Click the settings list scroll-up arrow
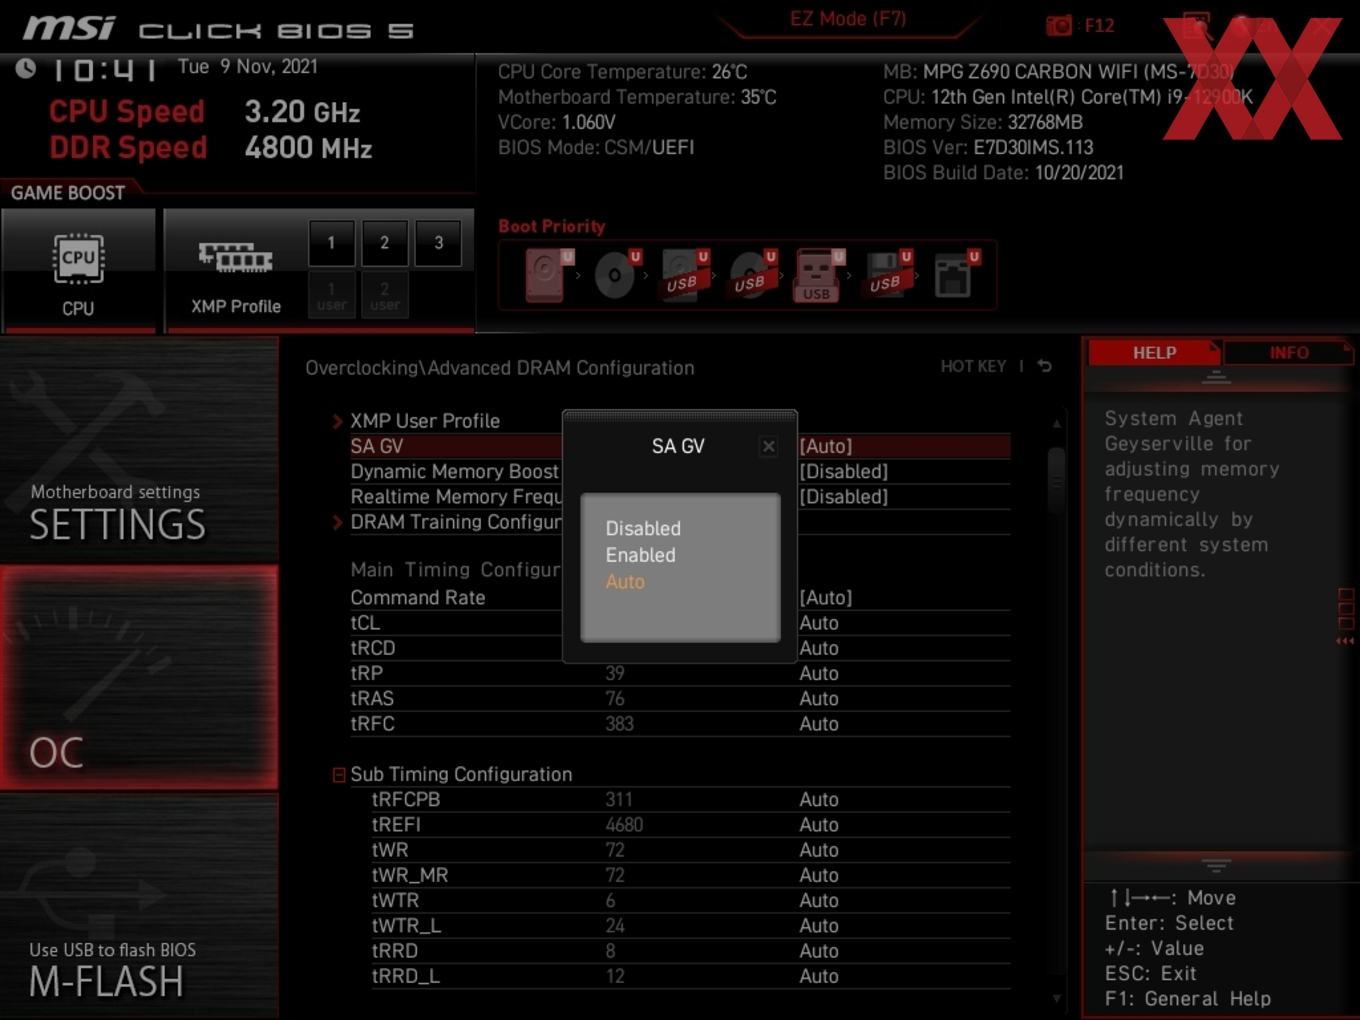 coord(1056,424)
